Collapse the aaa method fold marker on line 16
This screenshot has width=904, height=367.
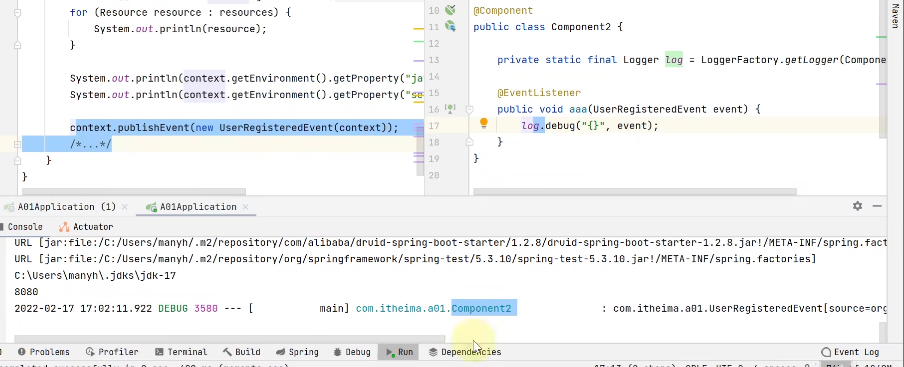(469, 109)
